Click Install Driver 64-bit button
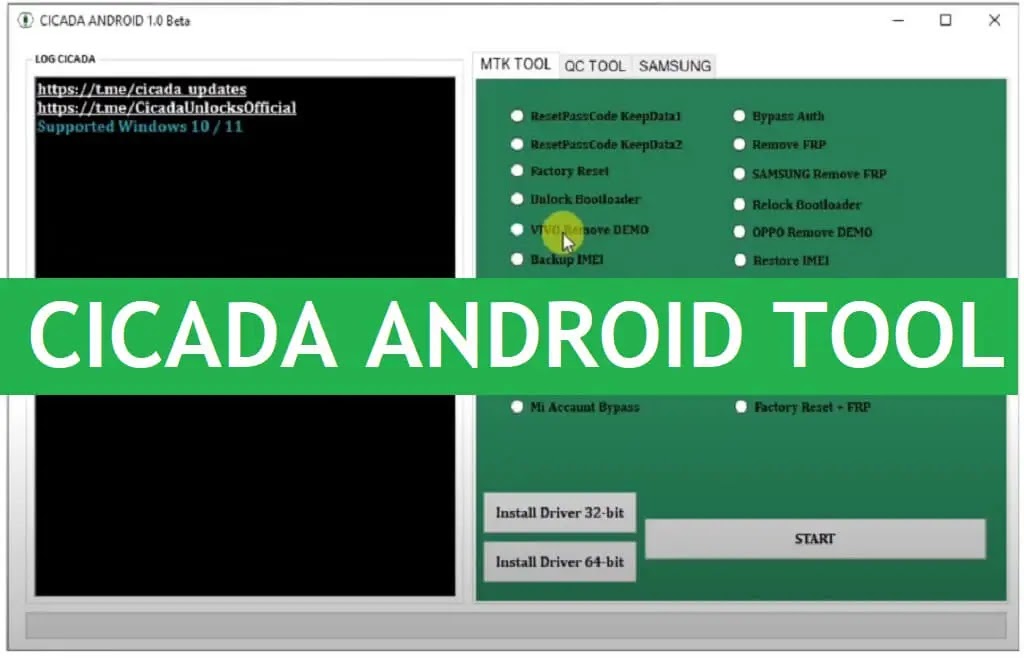This screenshot has width=1024, height=660. (x=560, y=561)
